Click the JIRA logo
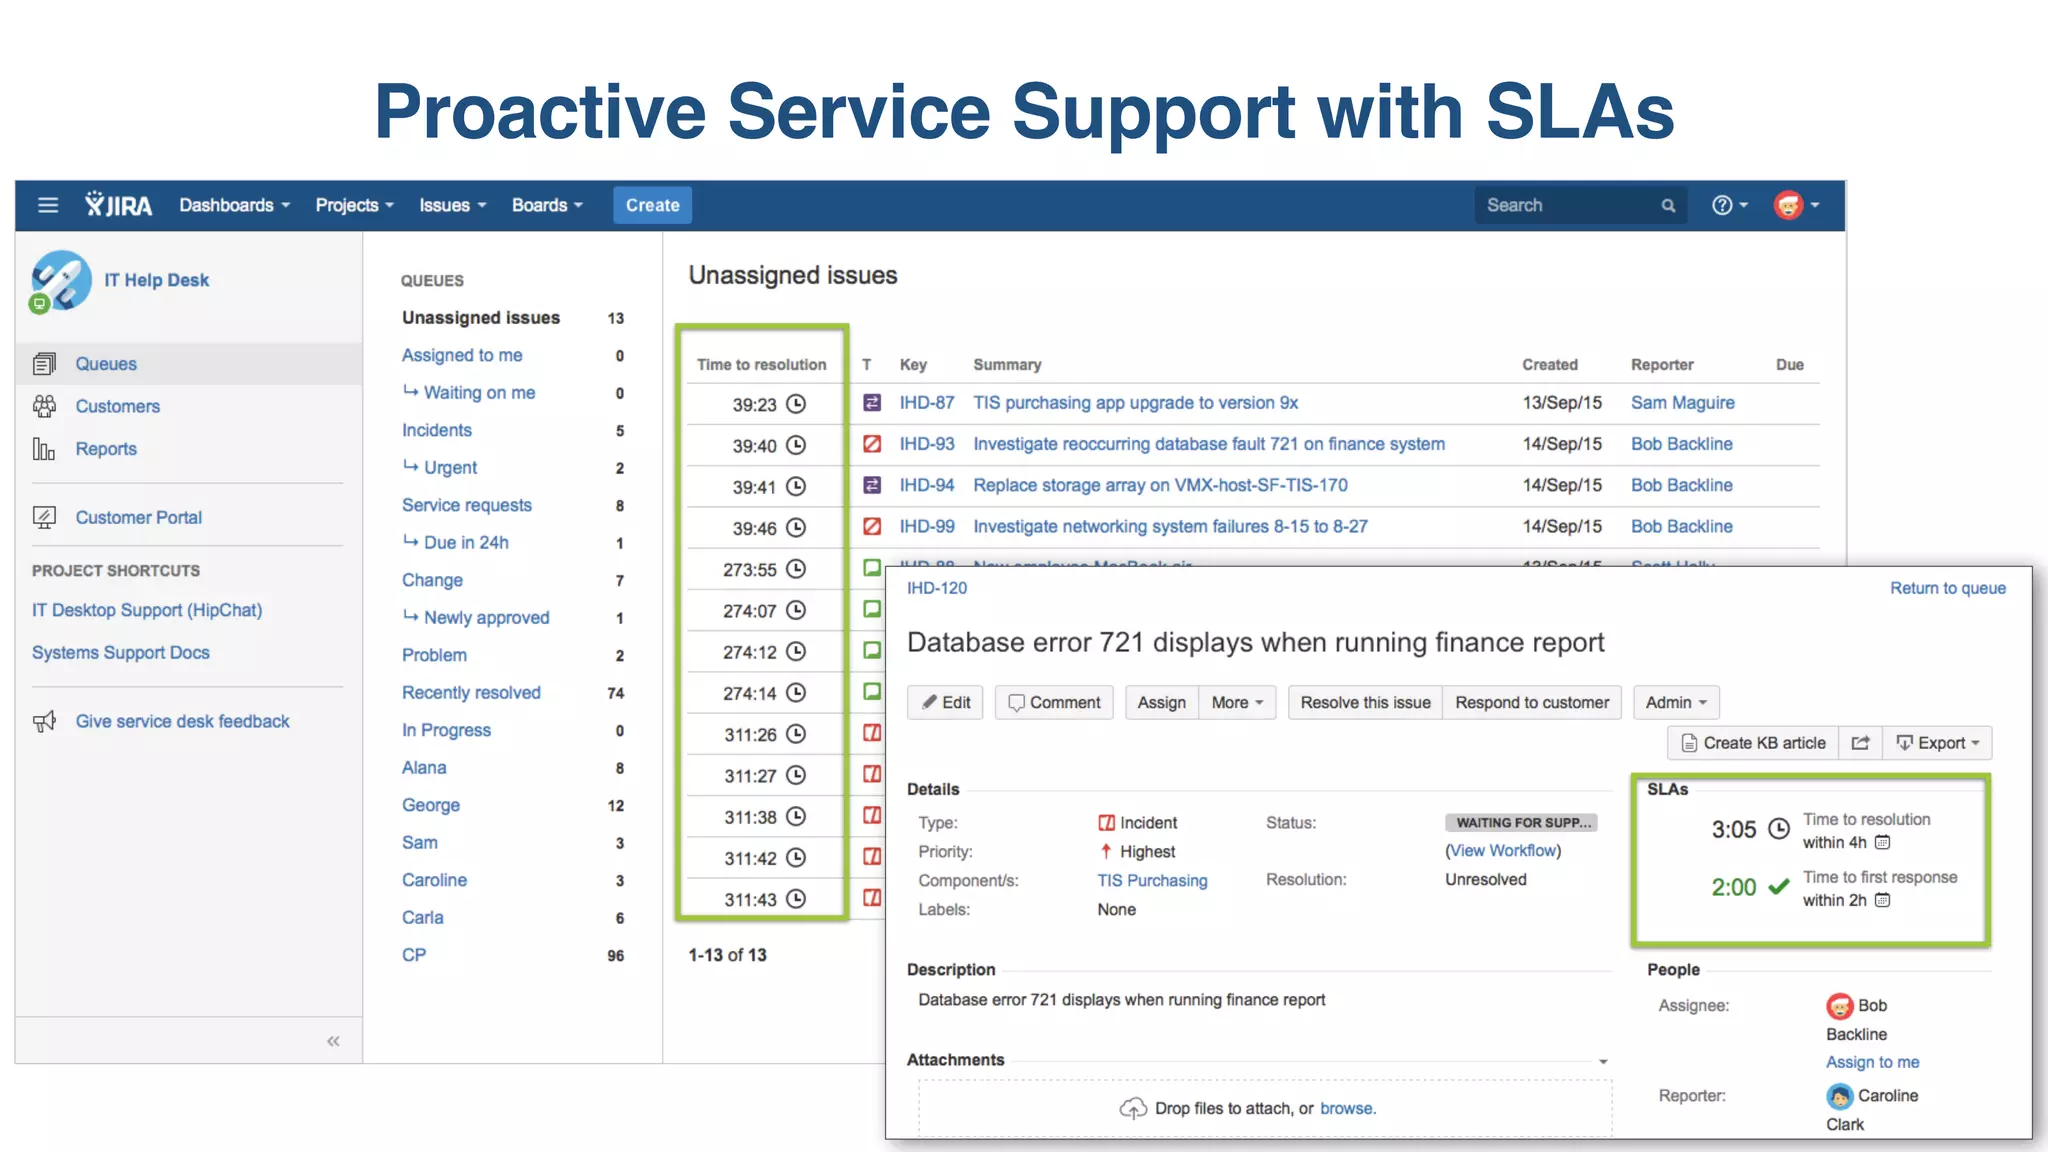 (118, 205)
